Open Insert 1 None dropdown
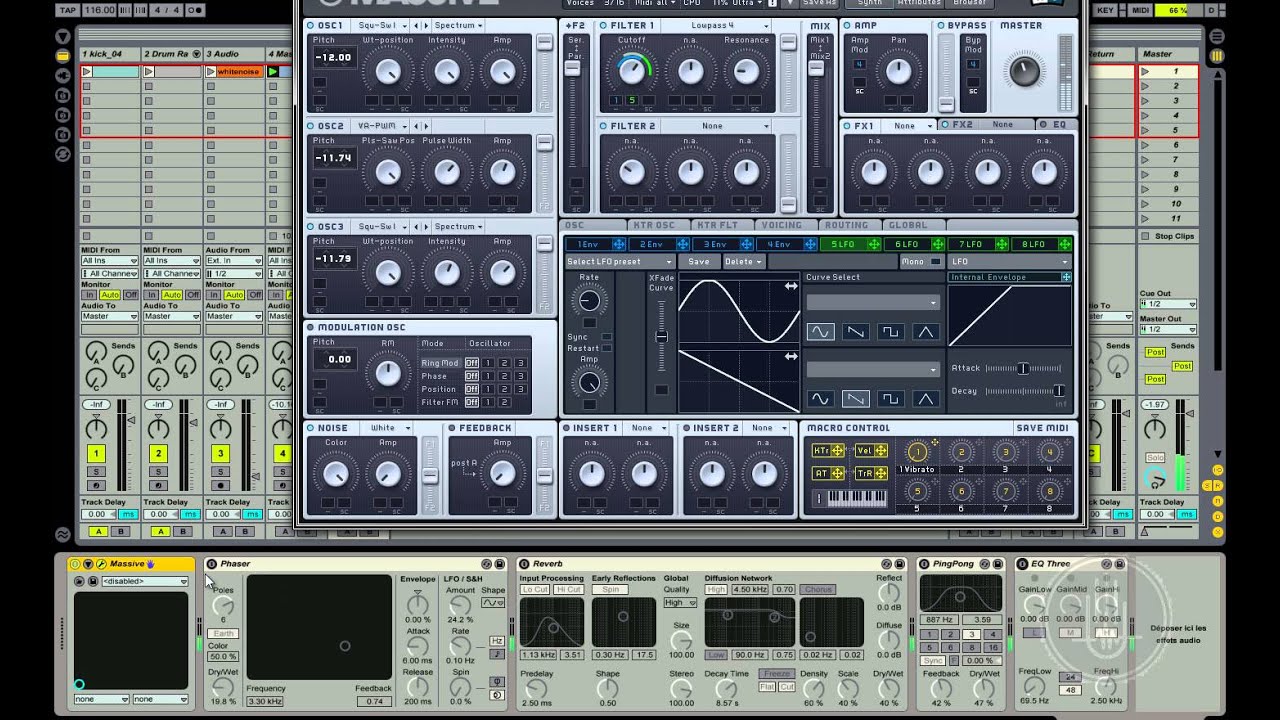This screenshot has height=720, width=1280. [648, 428]
